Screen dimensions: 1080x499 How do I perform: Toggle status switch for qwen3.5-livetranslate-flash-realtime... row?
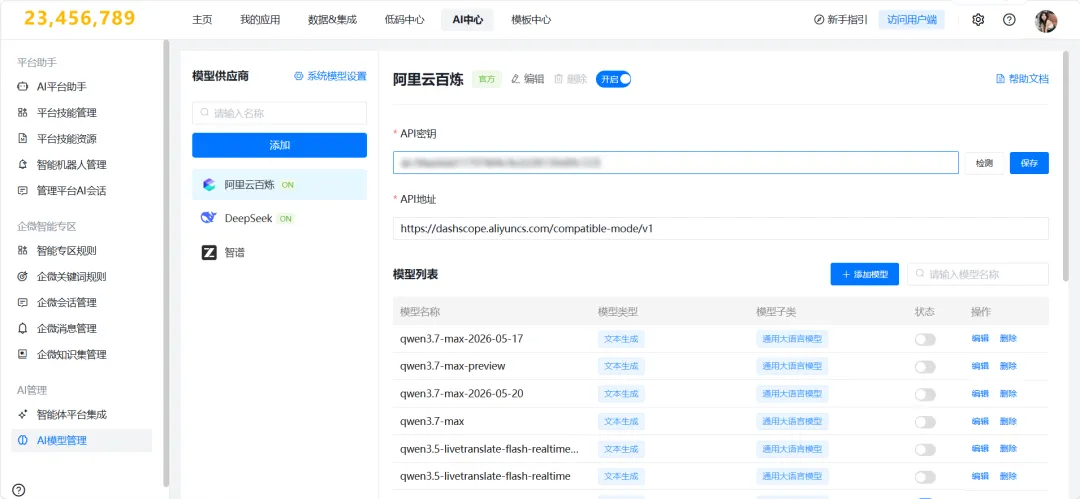925,449
